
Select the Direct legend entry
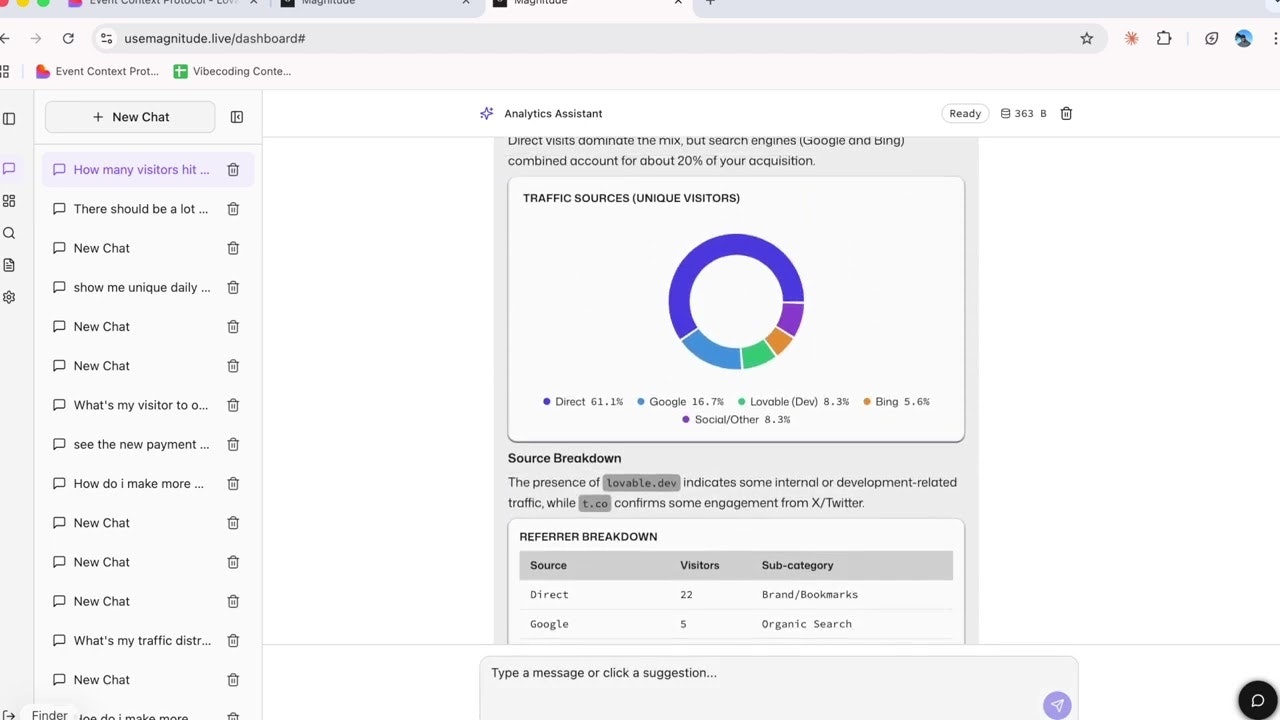point(583,401)
